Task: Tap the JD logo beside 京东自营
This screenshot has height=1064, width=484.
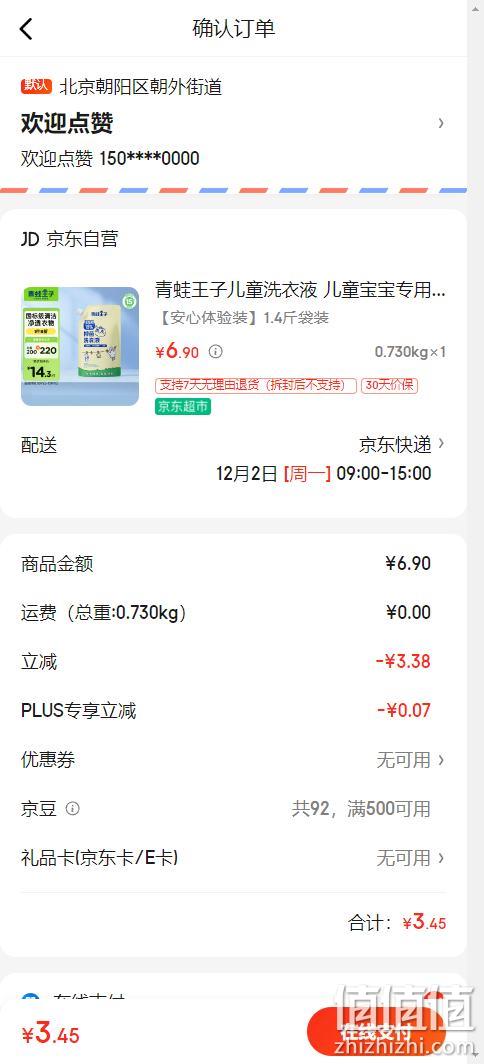Action: point(30,239)
